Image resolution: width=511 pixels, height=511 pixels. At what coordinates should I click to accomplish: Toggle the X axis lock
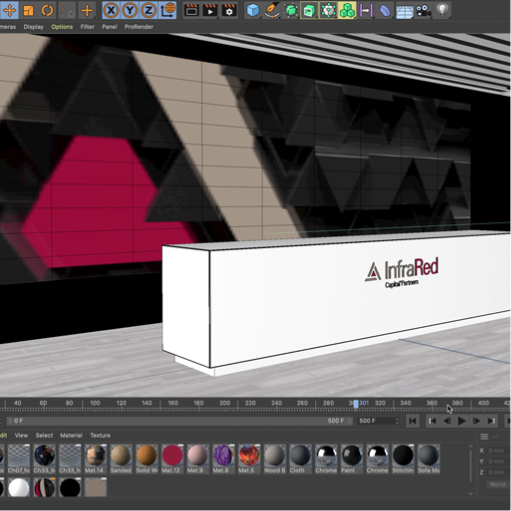point(111,10)
